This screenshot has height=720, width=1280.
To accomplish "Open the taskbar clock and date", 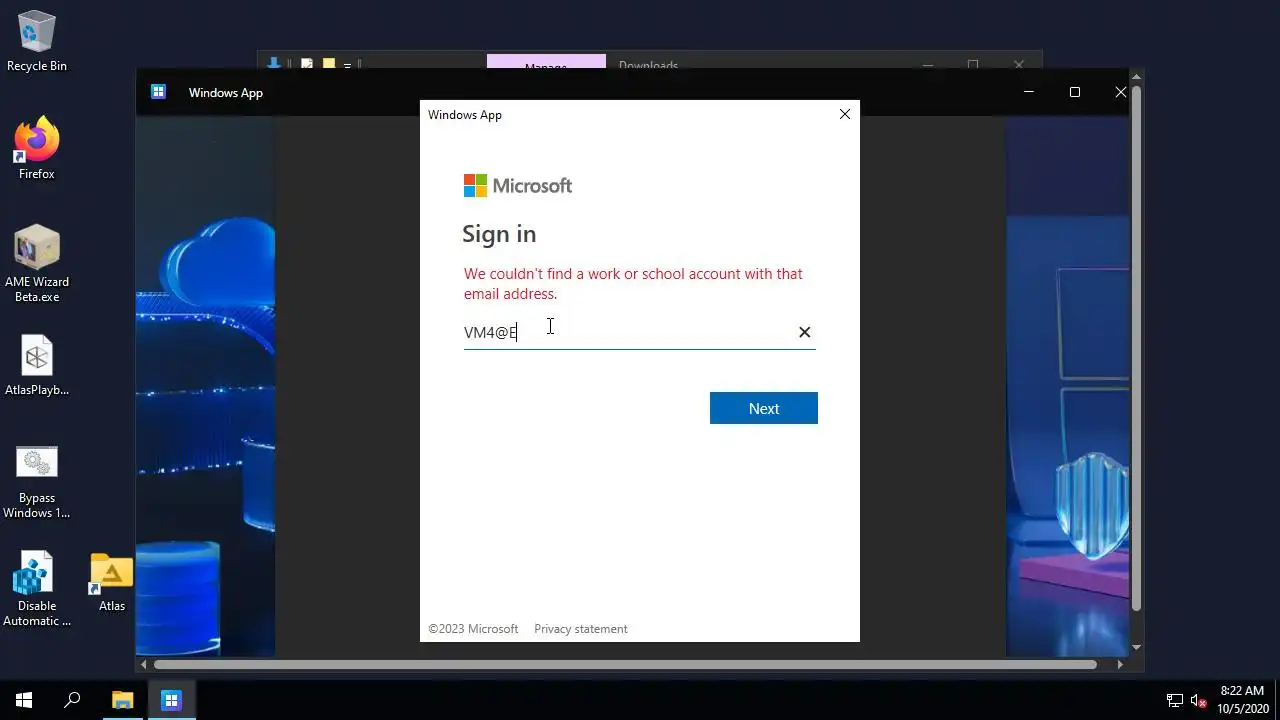I will (x=1242, y=700).
